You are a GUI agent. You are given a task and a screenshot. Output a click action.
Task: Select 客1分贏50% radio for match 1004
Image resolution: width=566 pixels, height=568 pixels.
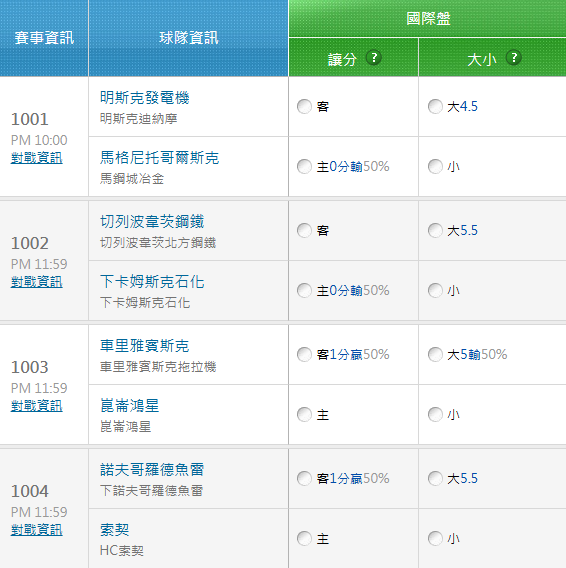point(304,479)
